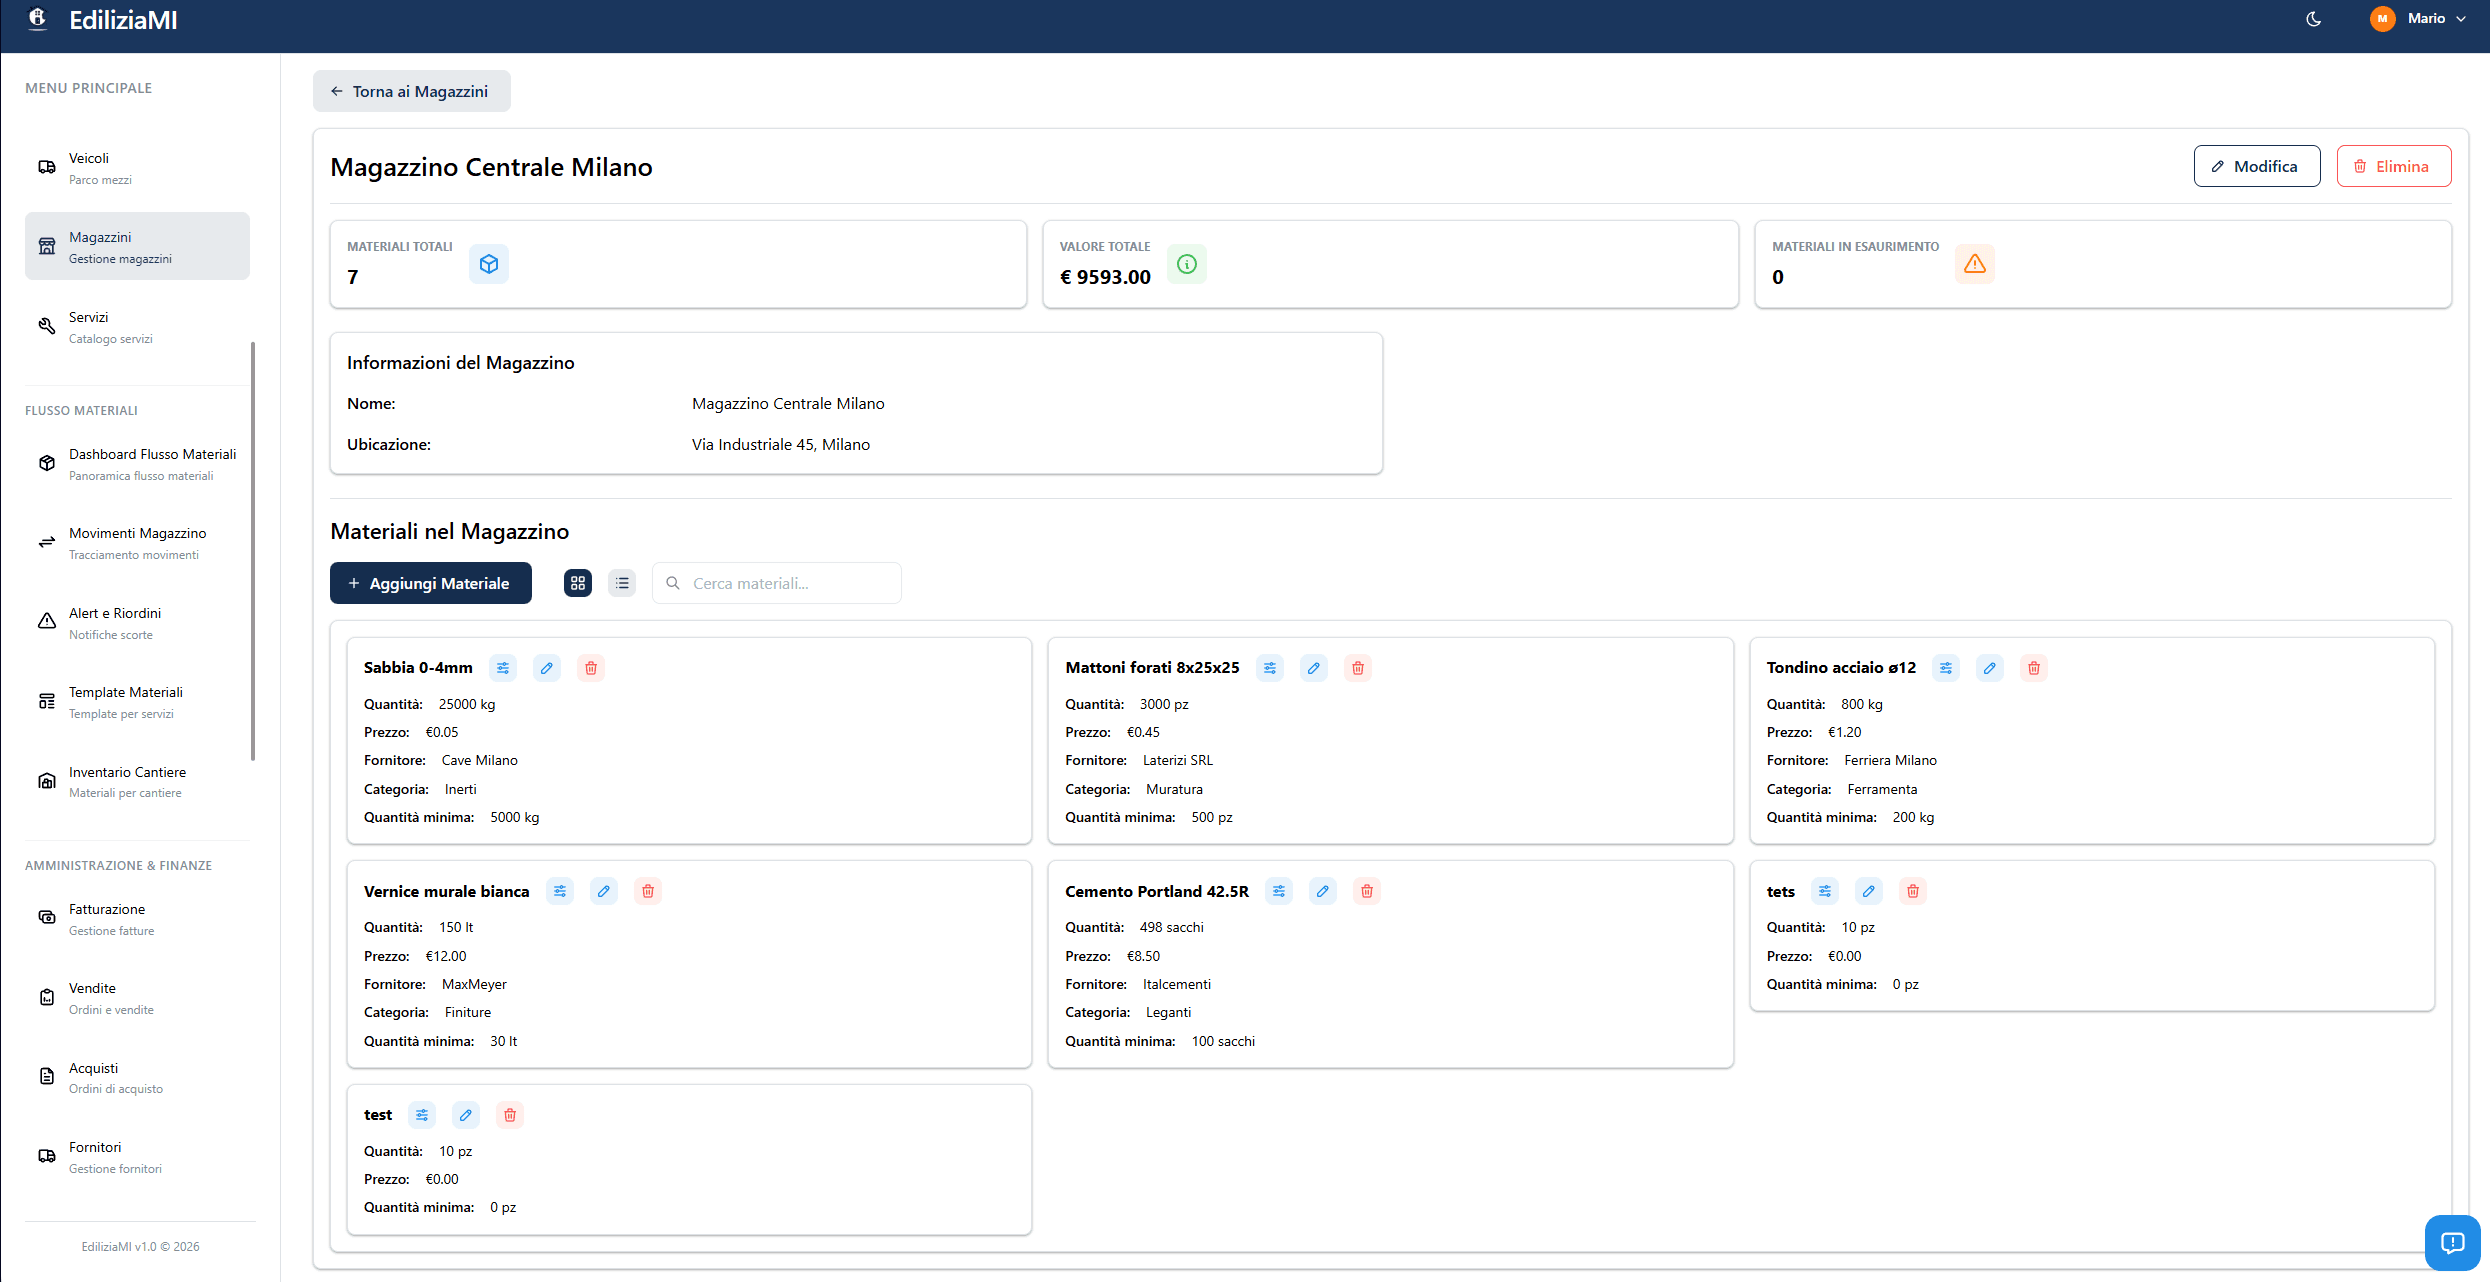Open adjust sliders icon on tets card

click(1825, 891)
